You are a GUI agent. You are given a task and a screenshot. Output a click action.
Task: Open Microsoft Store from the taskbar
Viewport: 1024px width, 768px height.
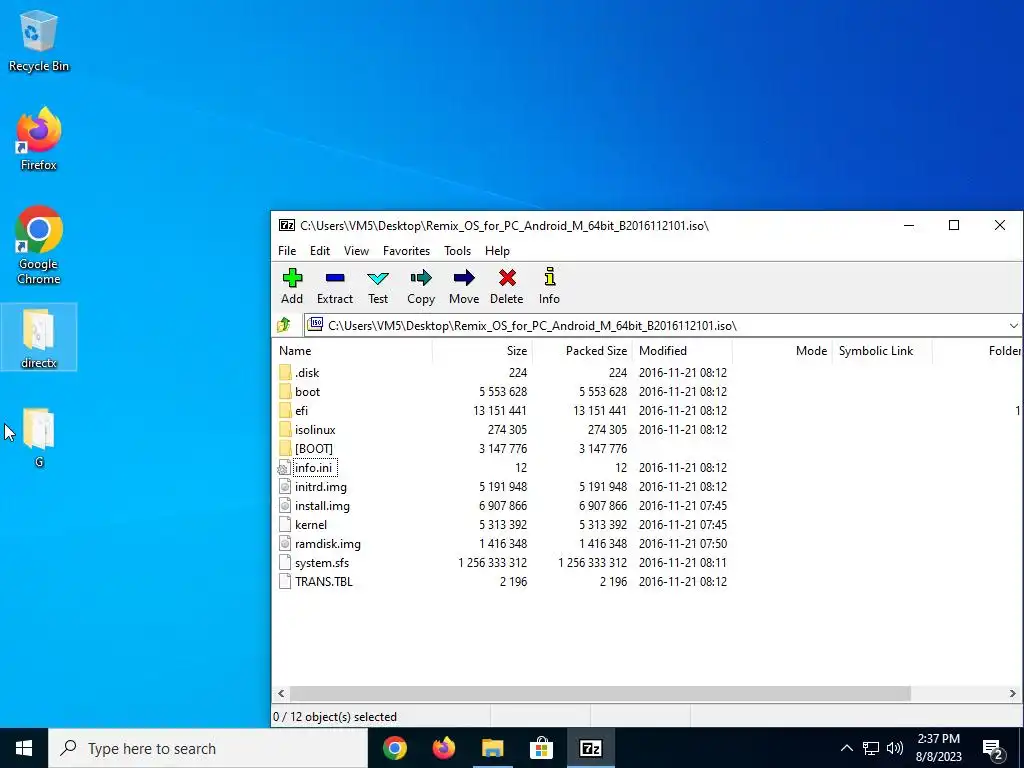point(541,748)
